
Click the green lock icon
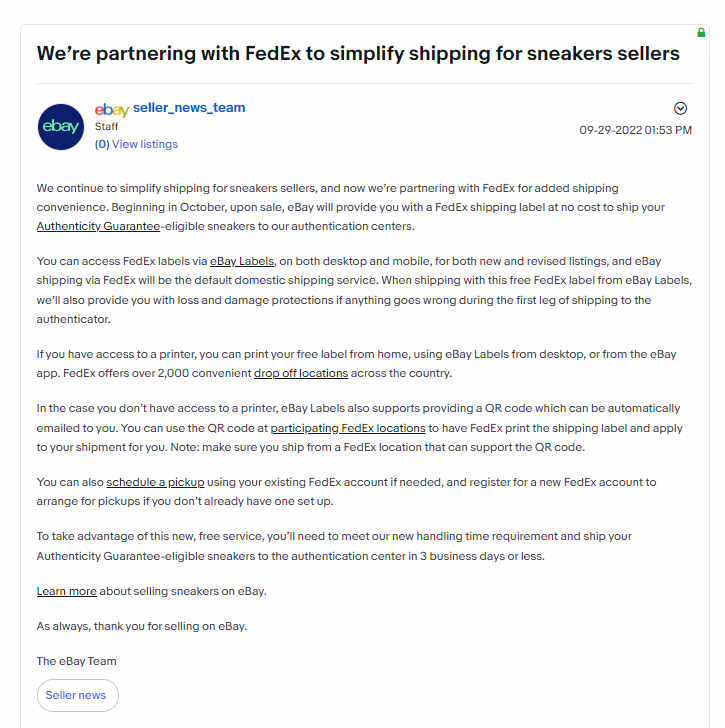pyautogui.click(x=701, y=32)
